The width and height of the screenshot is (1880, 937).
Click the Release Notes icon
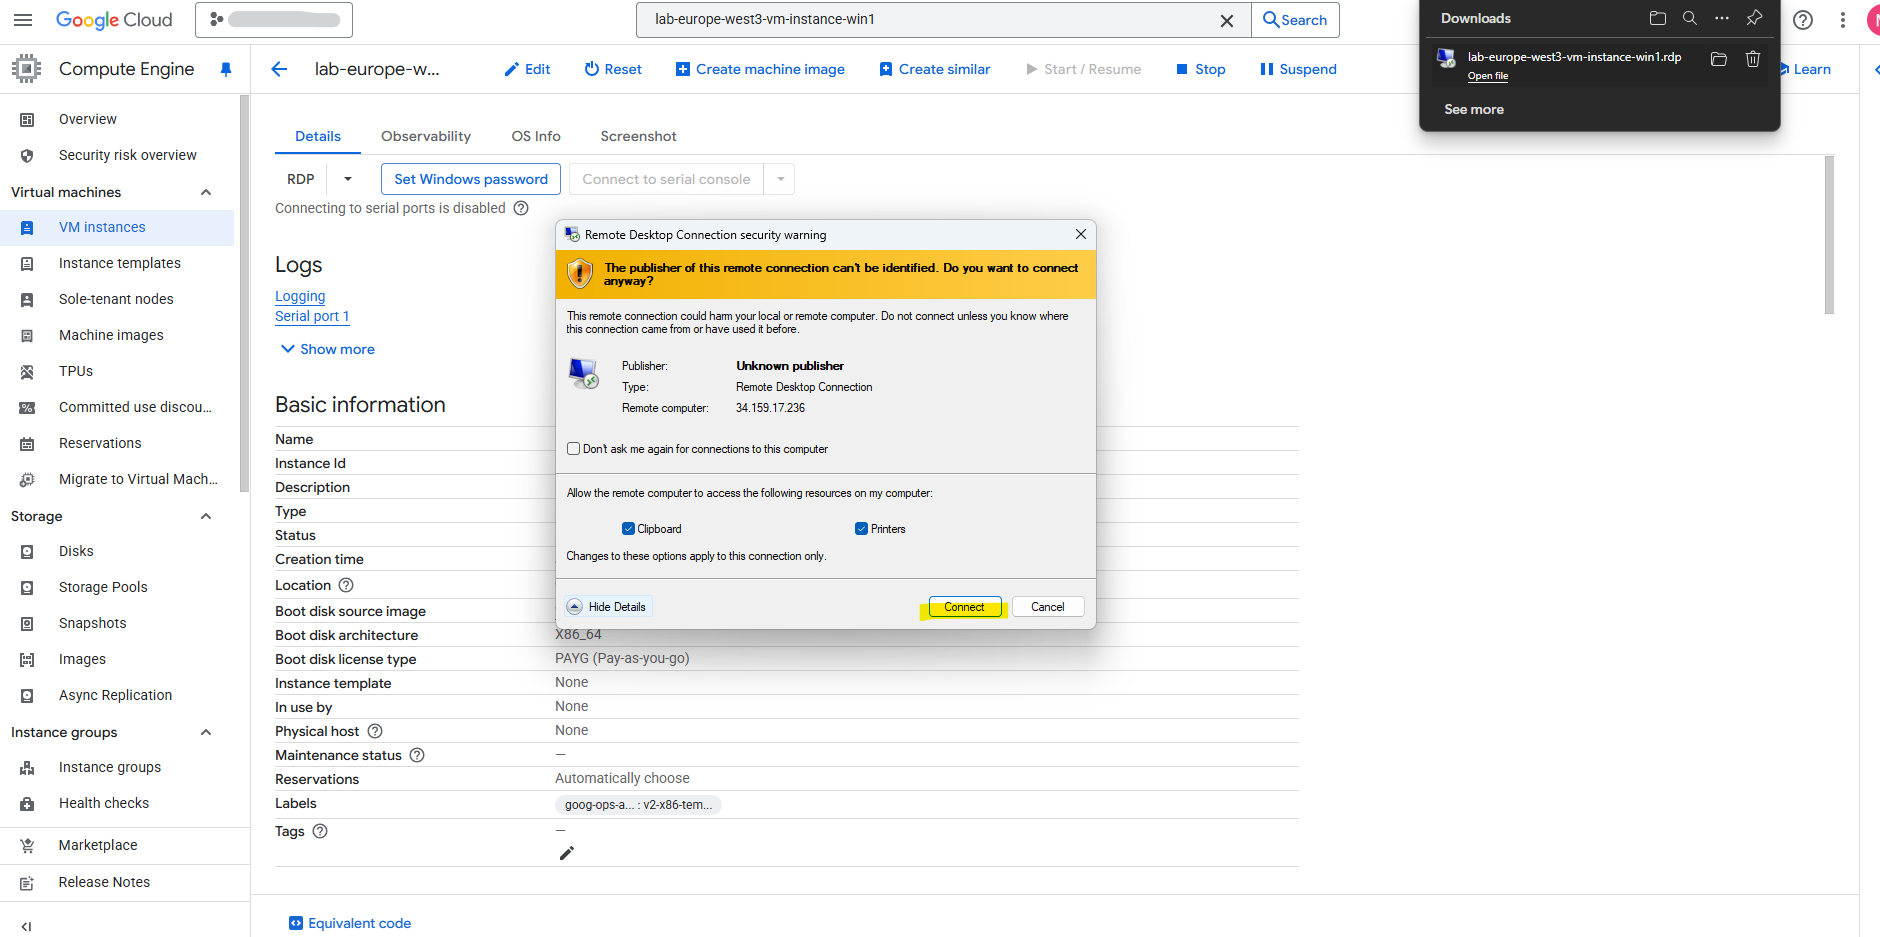click(27, 882)
